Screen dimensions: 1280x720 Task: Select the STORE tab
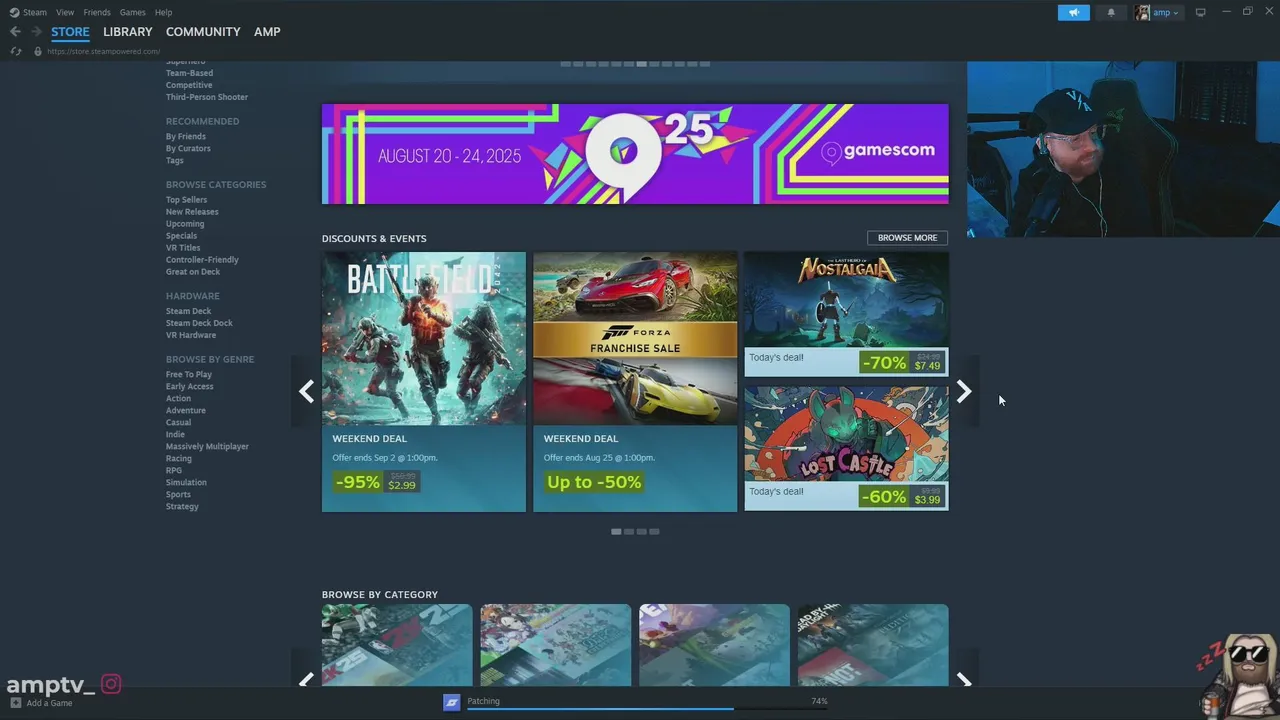(x=70, y=32)
